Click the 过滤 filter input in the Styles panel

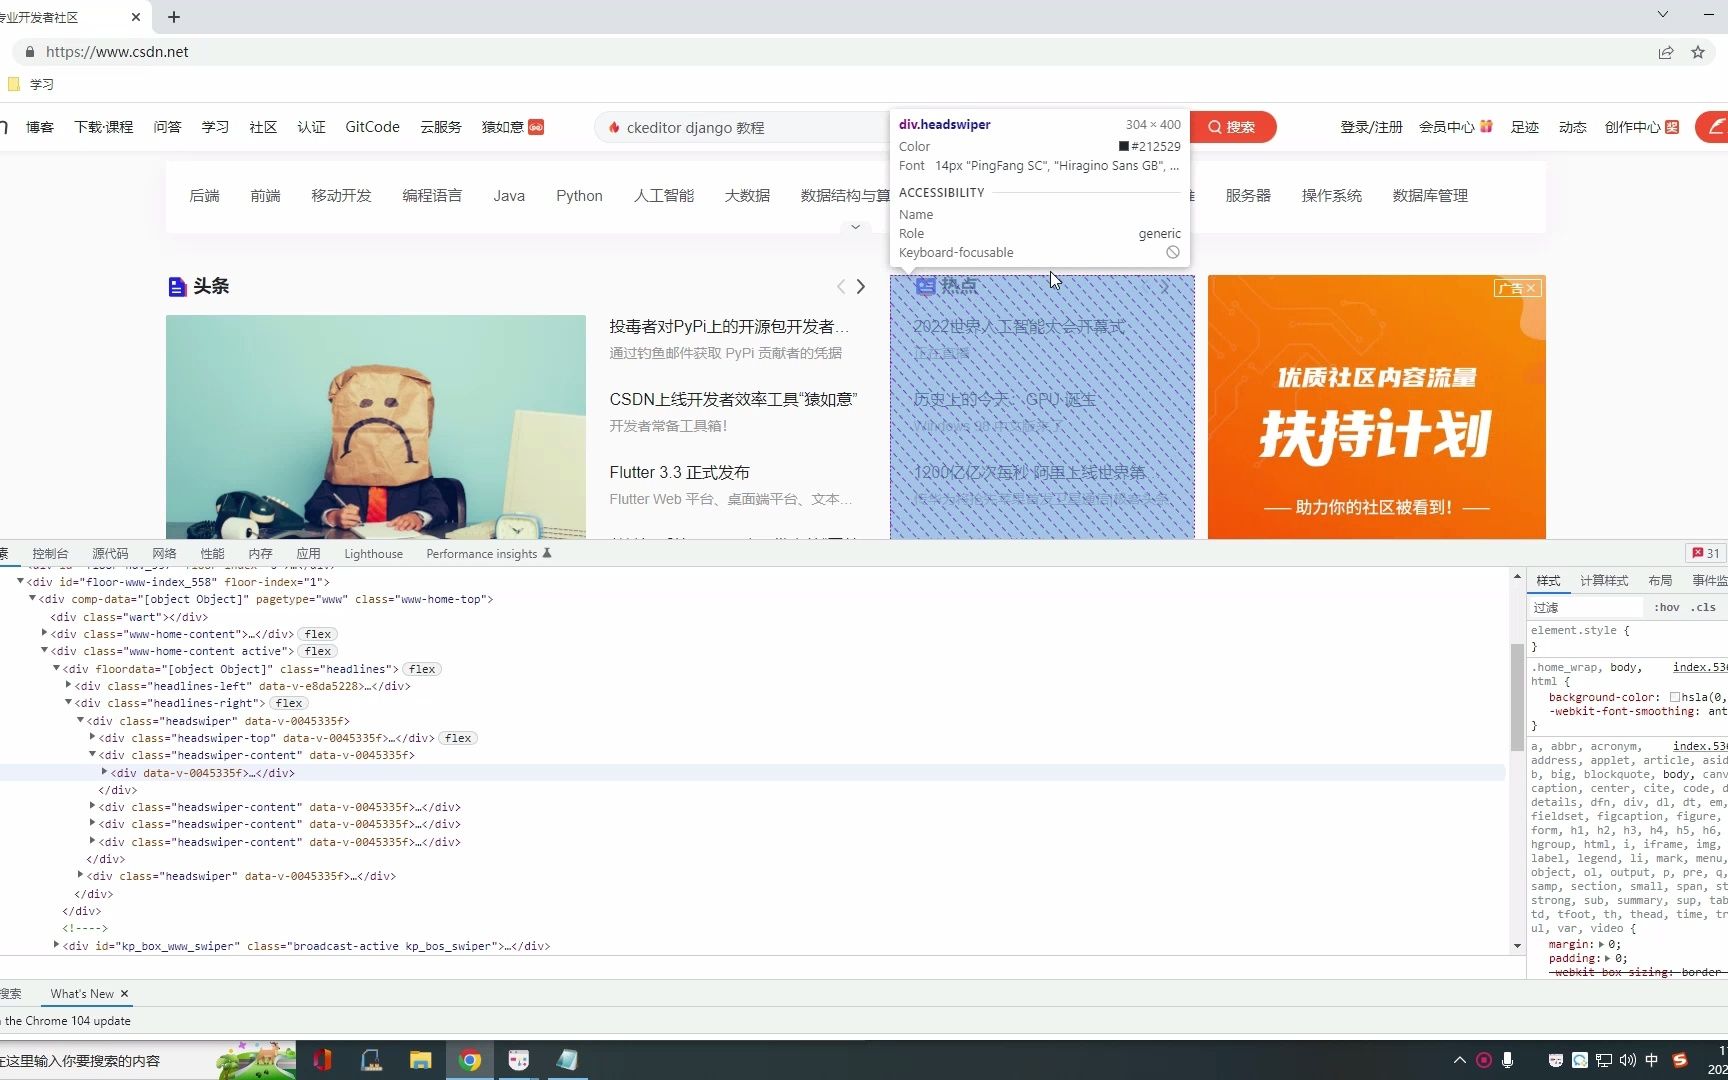click(x=1580, y=607)
